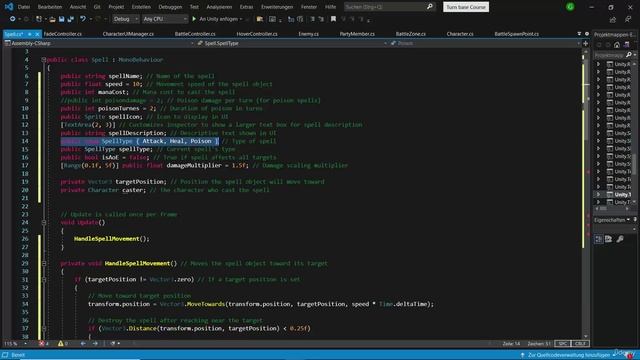Open the Debug configuration dropdown

[x=125, y=19]
